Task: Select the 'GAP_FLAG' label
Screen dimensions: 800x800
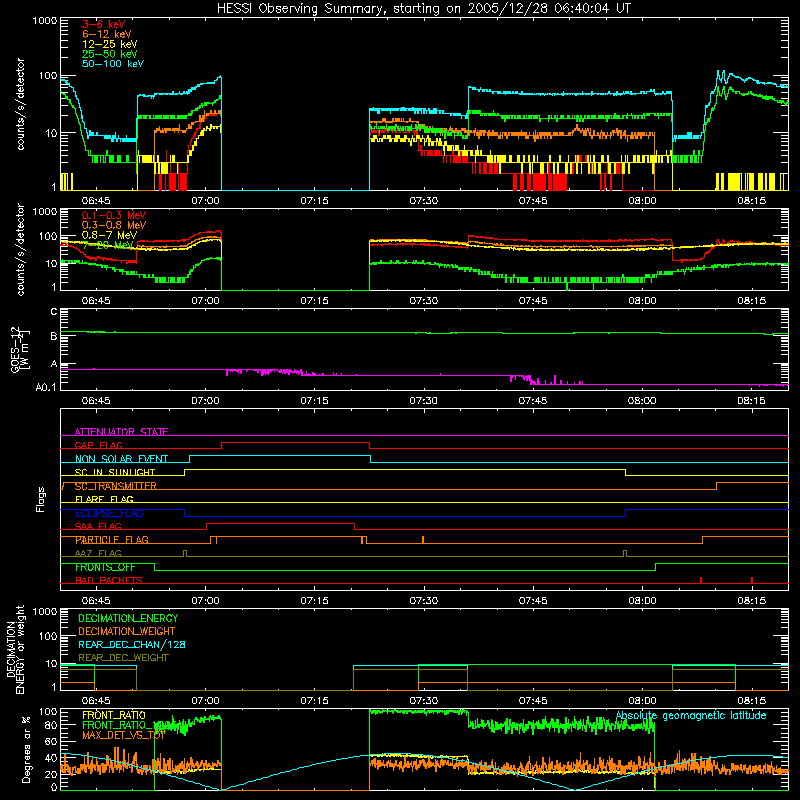Action: pyautogui.click(x=98, y=445)
